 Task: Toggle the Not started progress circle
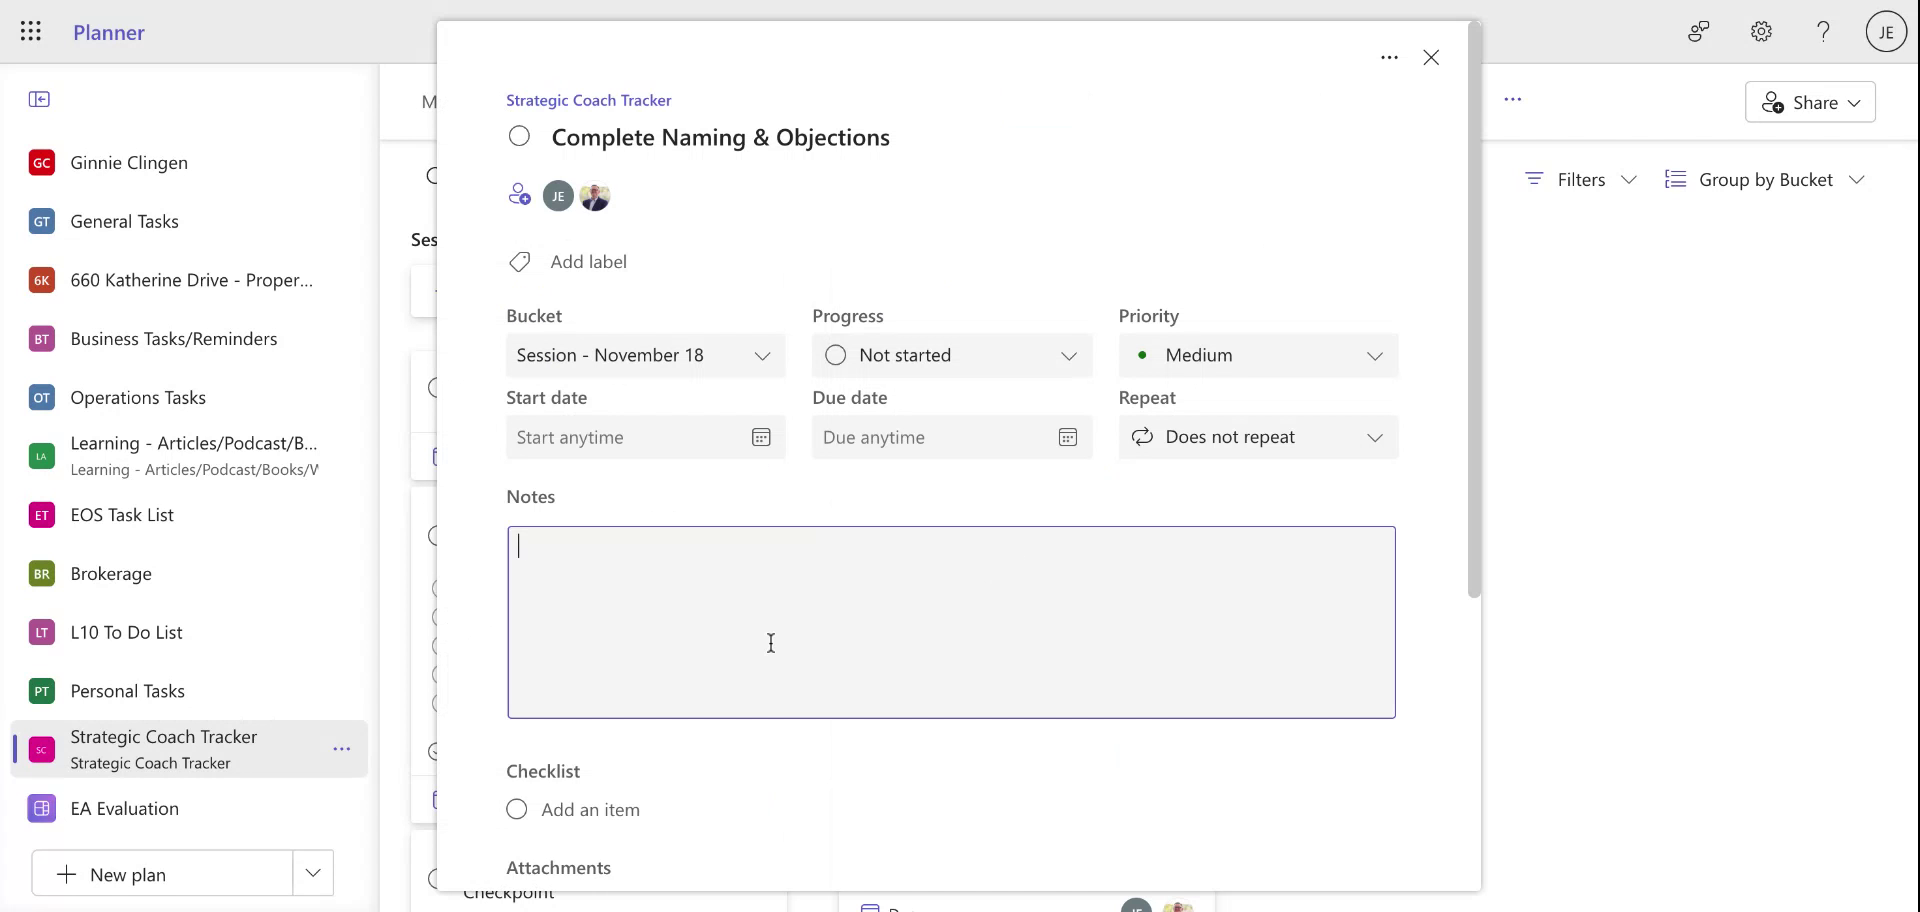(x=836, y=355)
